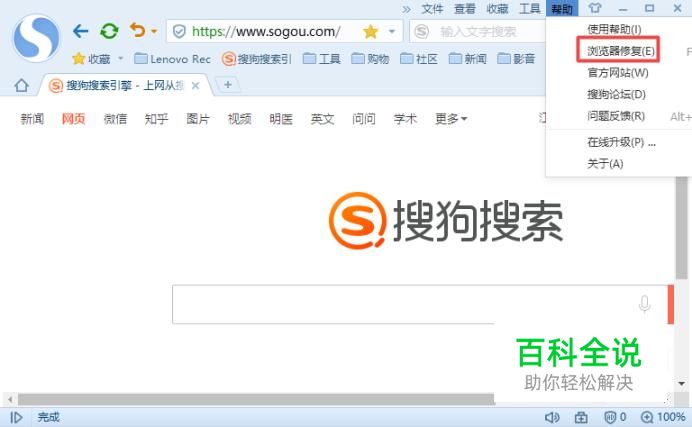The image size is (692, 427).
Task: Expand the 更多 dropdown
Action: 451,119
